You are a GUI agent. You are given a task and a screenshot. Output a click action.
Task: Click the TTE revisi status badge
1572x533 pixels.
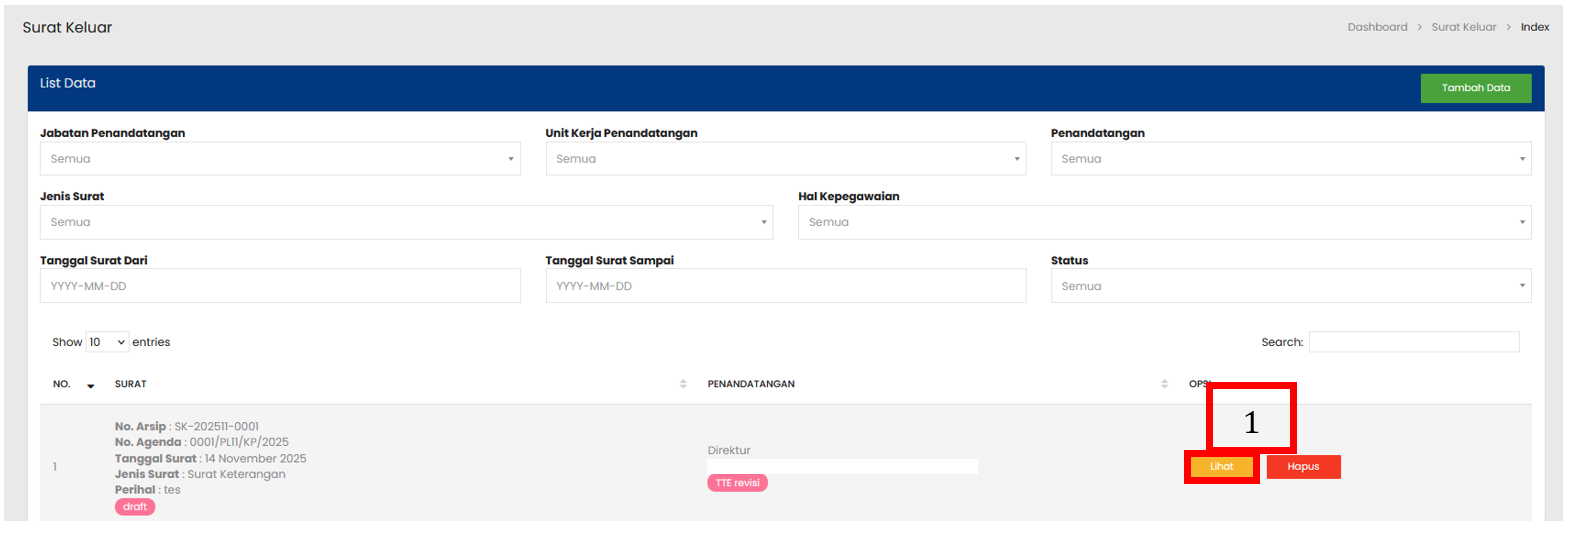pyautogui.click(x=737, y=483)
